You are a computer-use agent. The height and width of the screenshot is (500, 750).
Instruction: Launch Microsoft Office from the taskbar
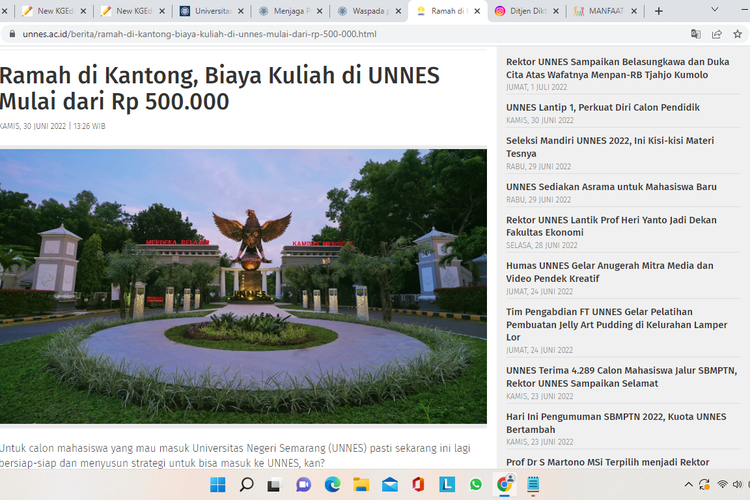point(418,485)
